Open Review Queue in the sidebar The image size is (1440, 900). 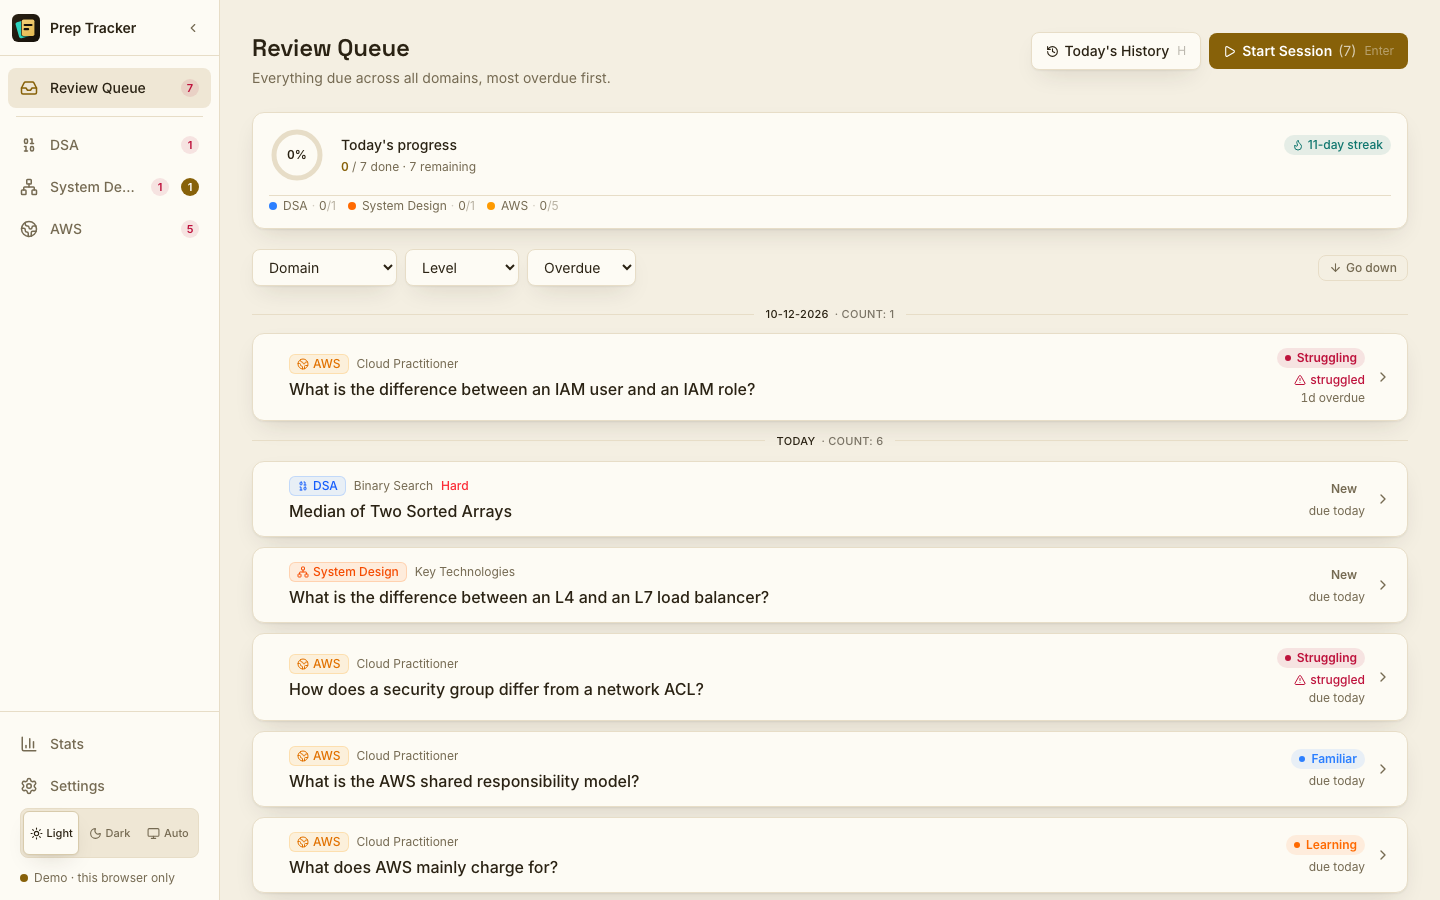[109, 88]
